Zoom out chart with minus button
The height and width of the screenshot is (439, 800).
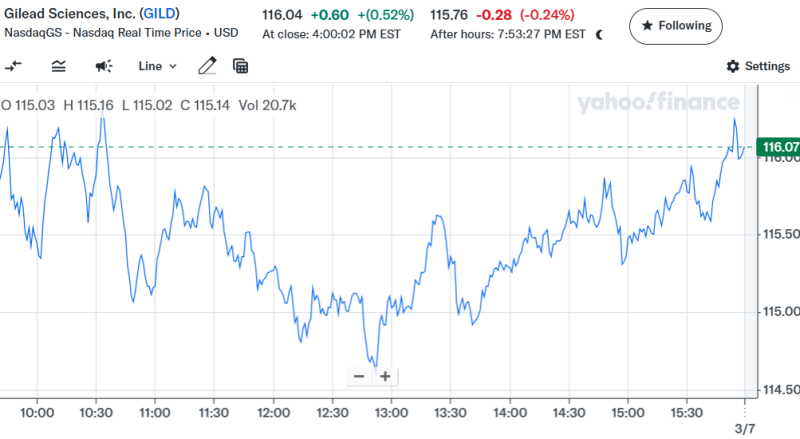click(x=359, y=376)
